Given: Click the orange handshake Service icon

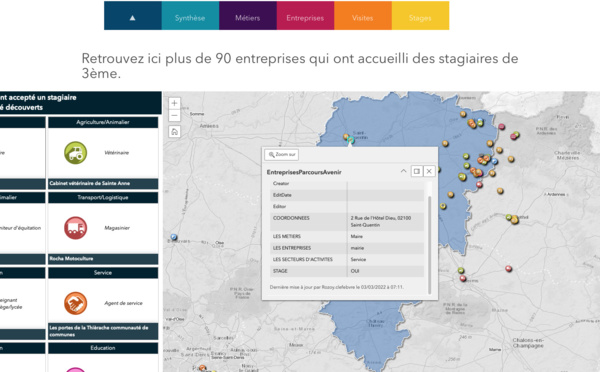Looking at the screenshot, I should click(x=75, y=303).
